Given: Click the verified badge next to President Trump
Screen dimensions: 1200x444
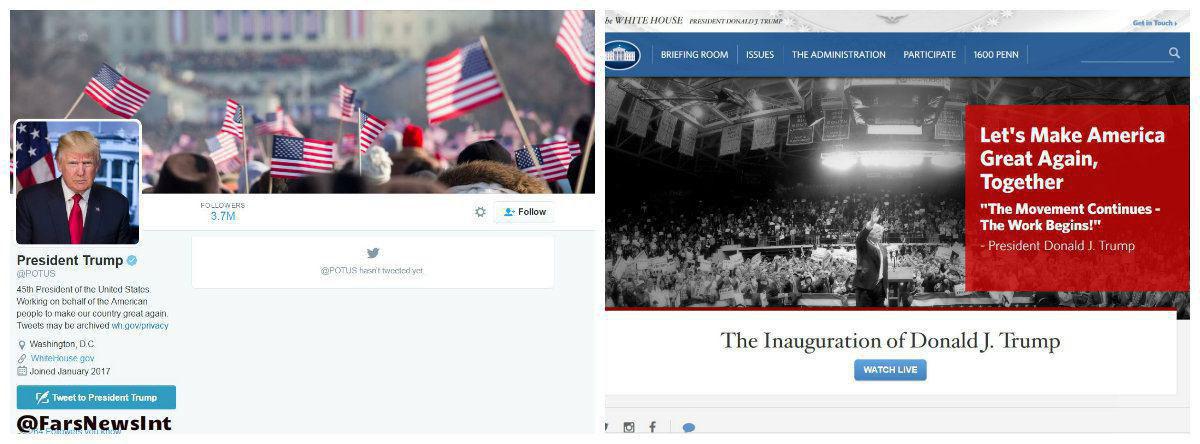Looking at the screenshot, I should point(131,260).
